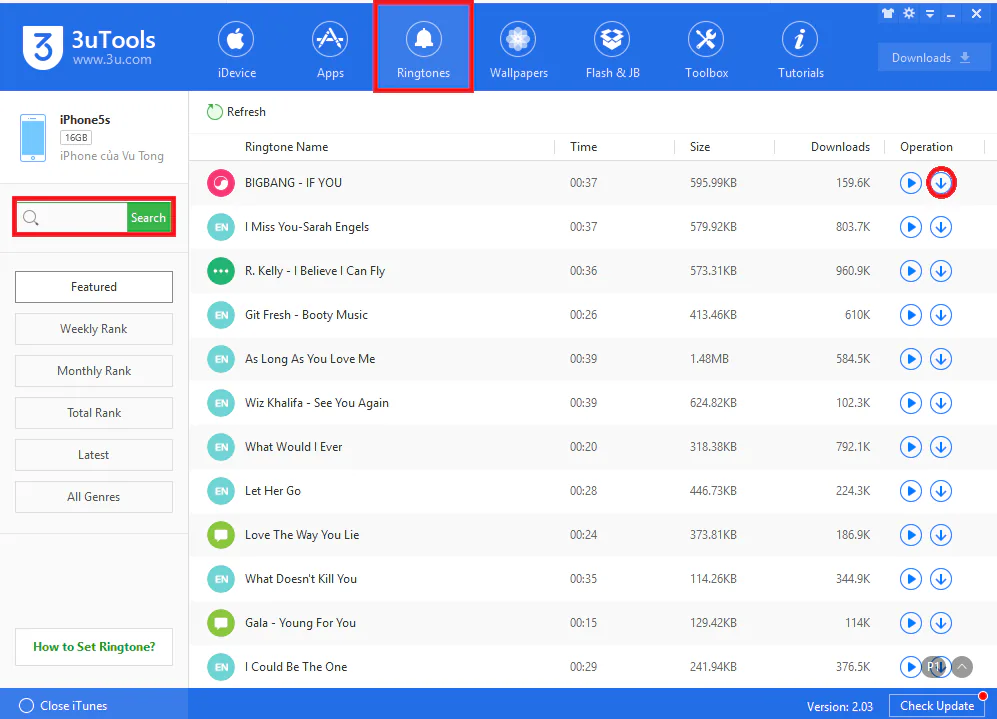Viewport: 997px width, 719px height.
Task: Open the Downloads manager button
Action: point(933,58)
